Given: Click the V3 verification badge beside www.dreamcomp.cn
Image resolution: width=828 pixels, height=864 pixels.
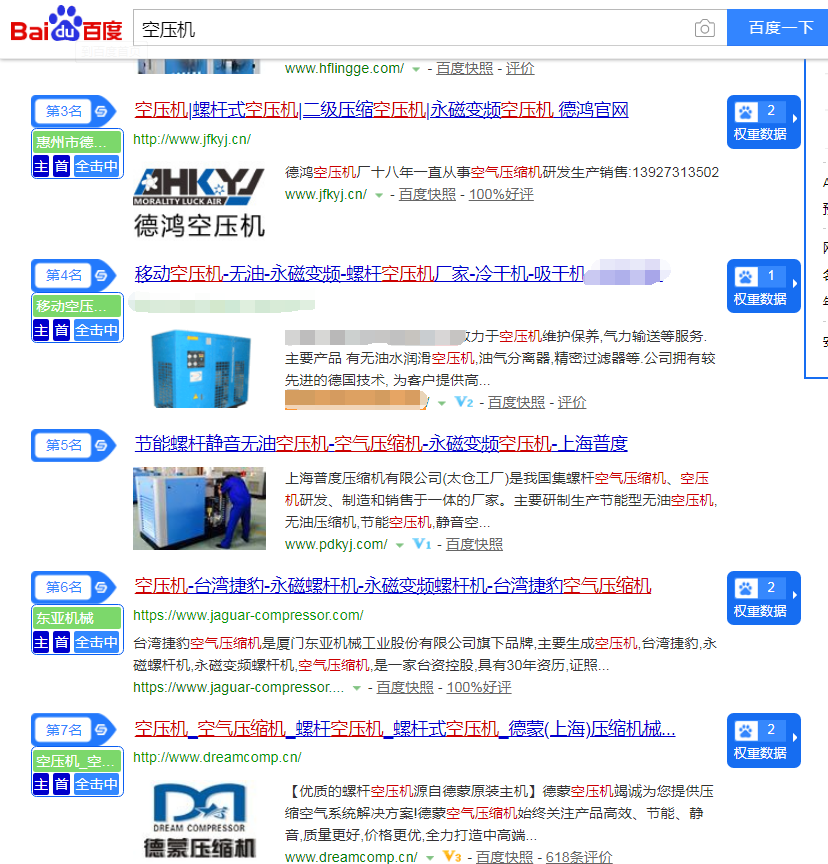Looking at the screenshot, I should pos(452,857).
